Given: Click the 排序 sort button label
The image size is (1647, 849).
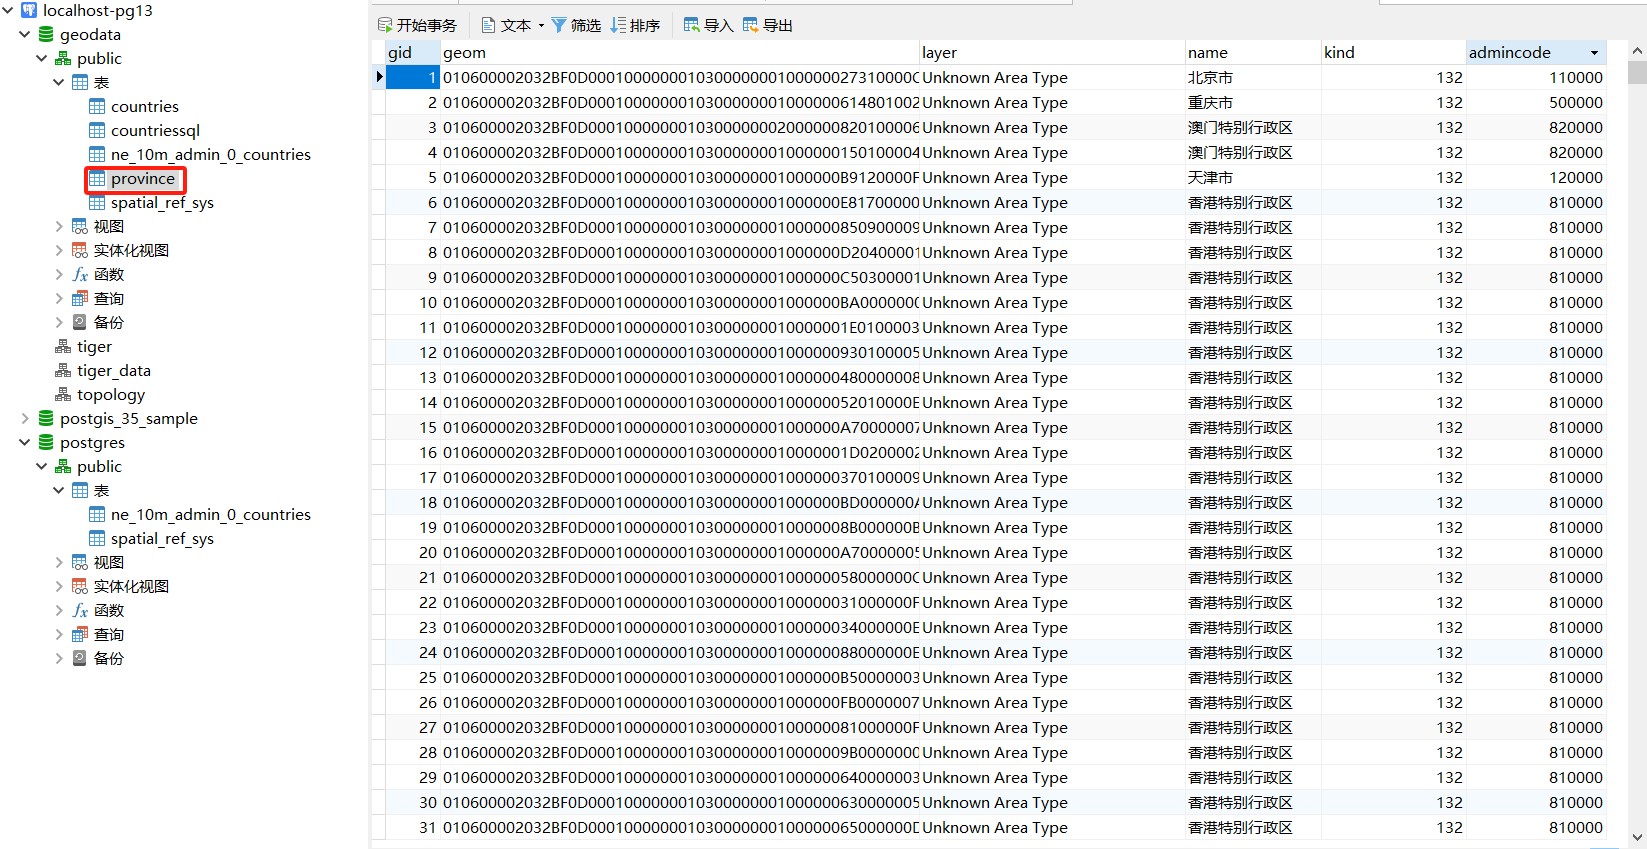Looking at the screenshot, I should point(645,25).
